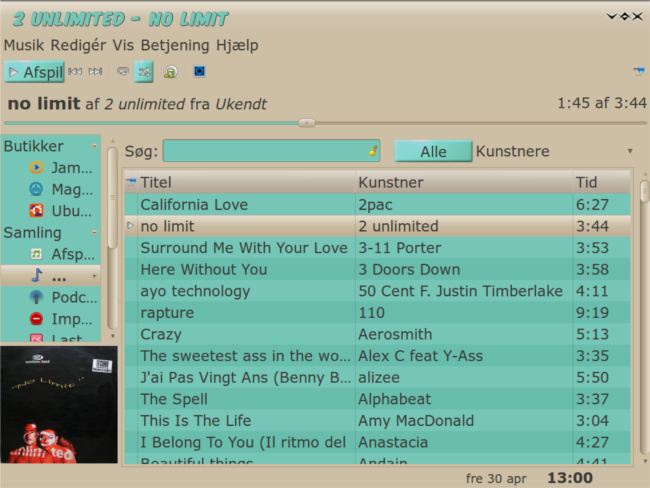Open the Vis menu
Screen dimensions: 650x488
pyautogui.click(x=123, y=45)
